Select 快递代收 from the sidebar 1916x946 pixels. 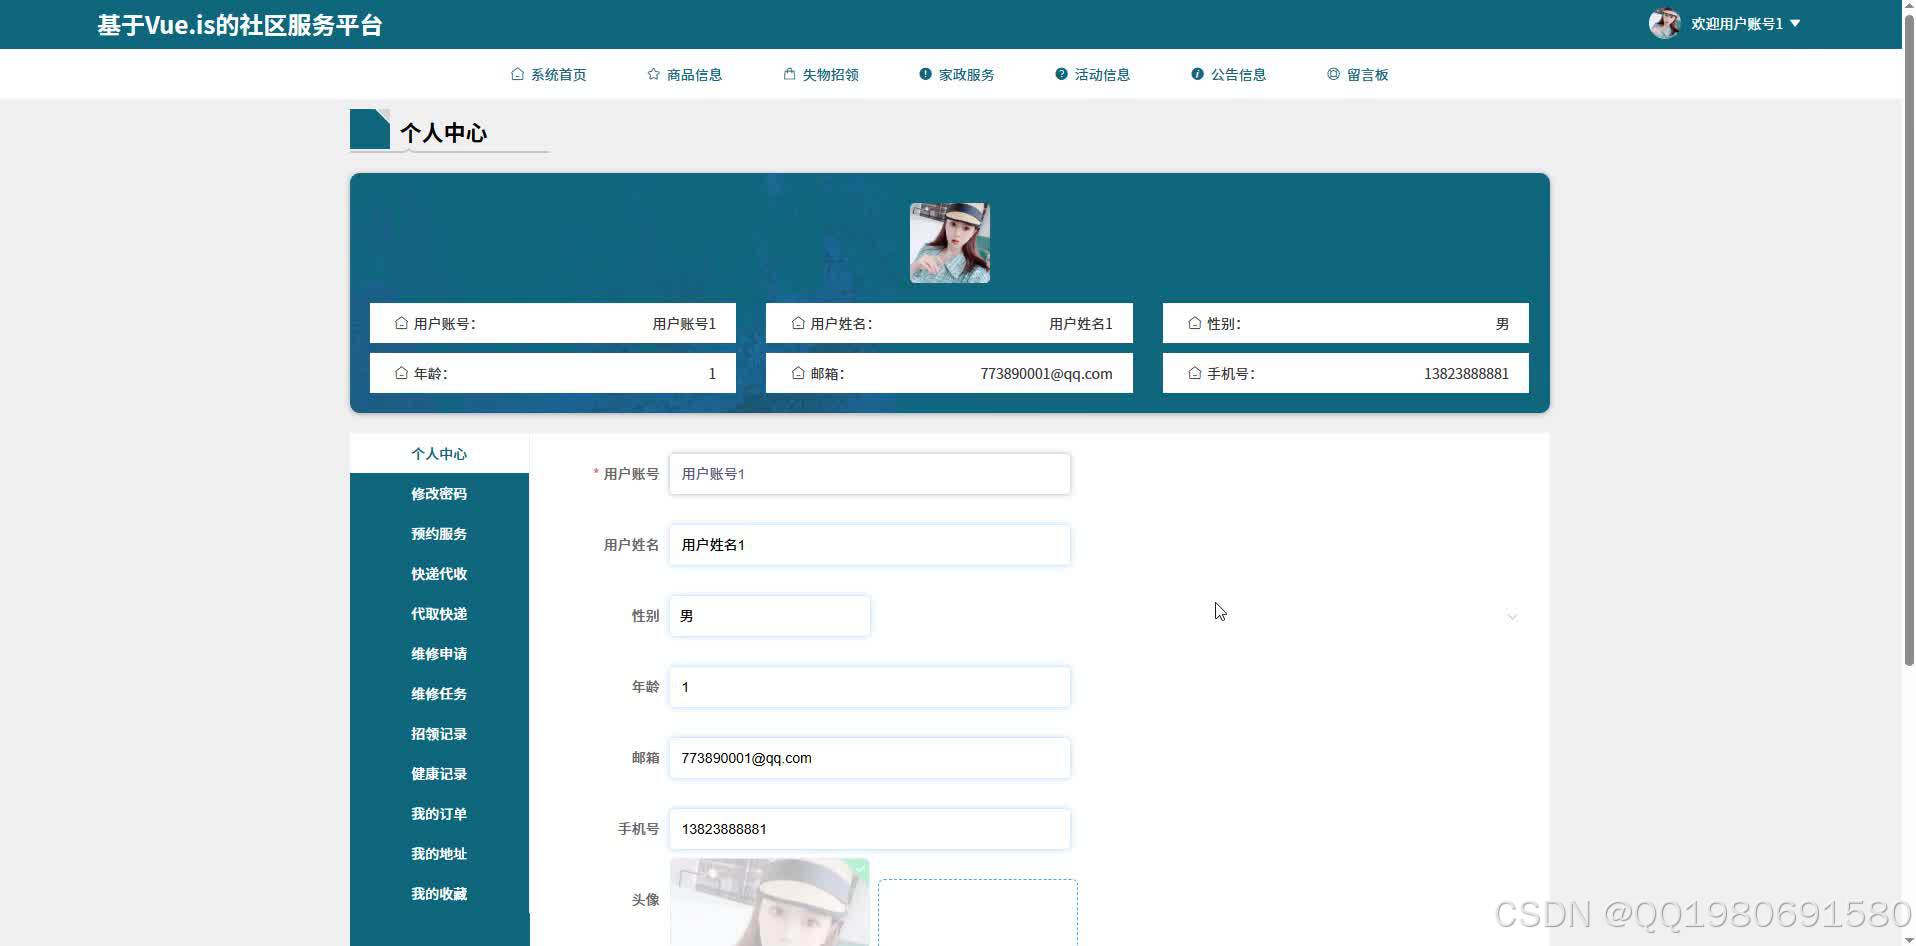click(x=438, y=573)
